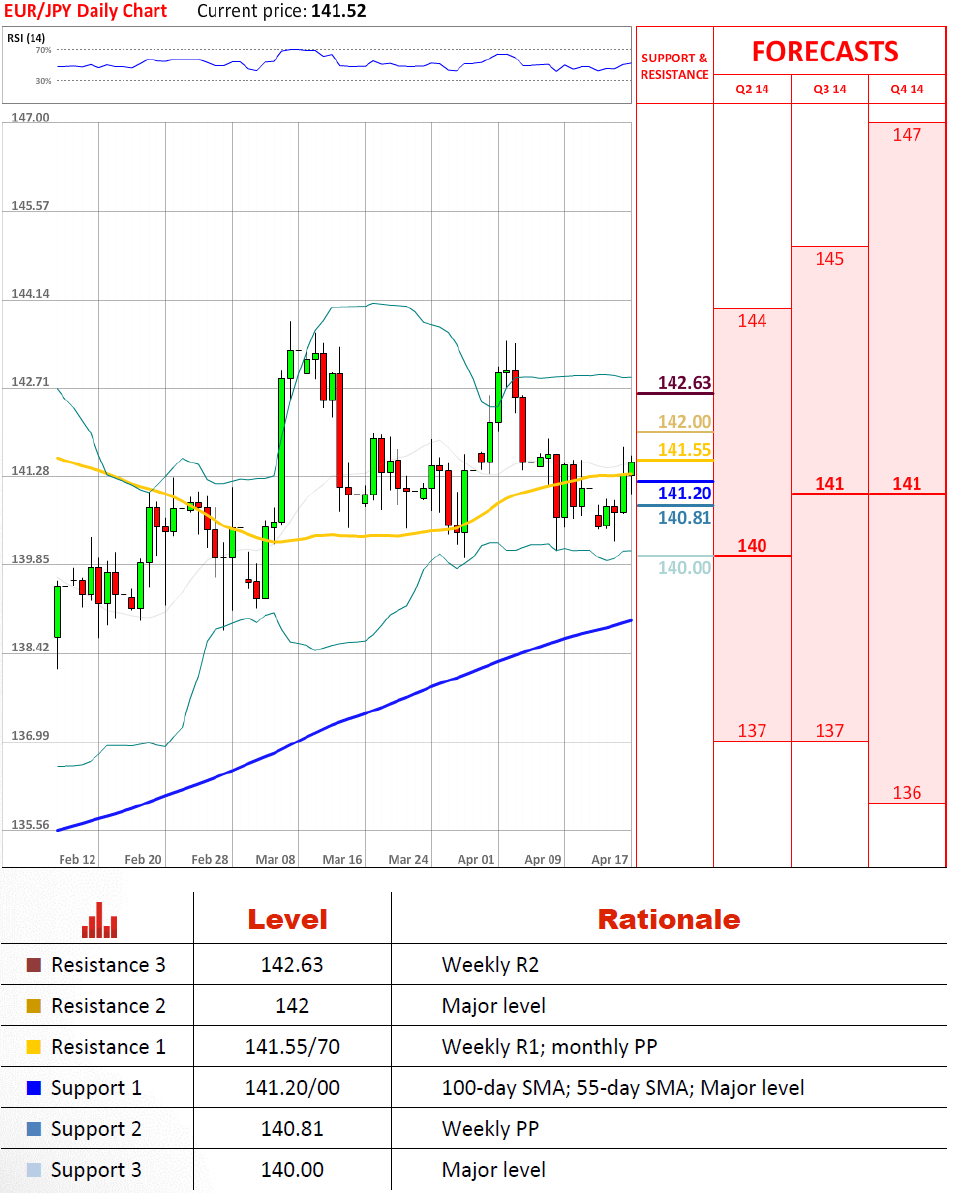Click the RSI 70% threshold label
The width and height of the screenshot is (954, 1193).
coord(43,50)
